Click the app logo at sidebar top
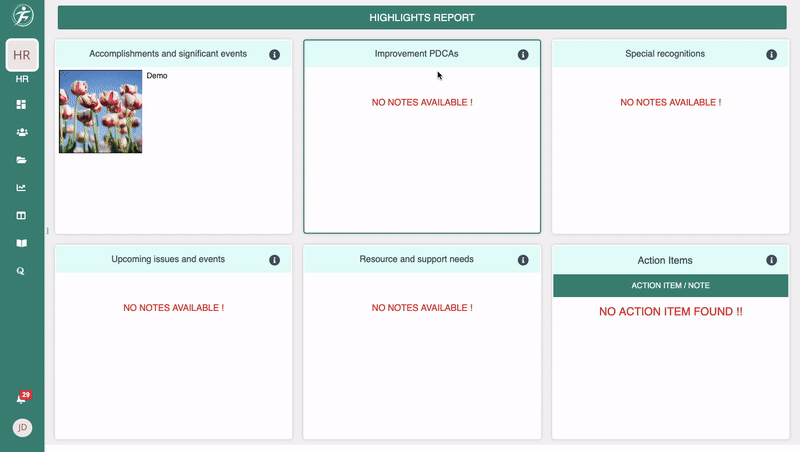800x452 pixels. coord(22,15)
